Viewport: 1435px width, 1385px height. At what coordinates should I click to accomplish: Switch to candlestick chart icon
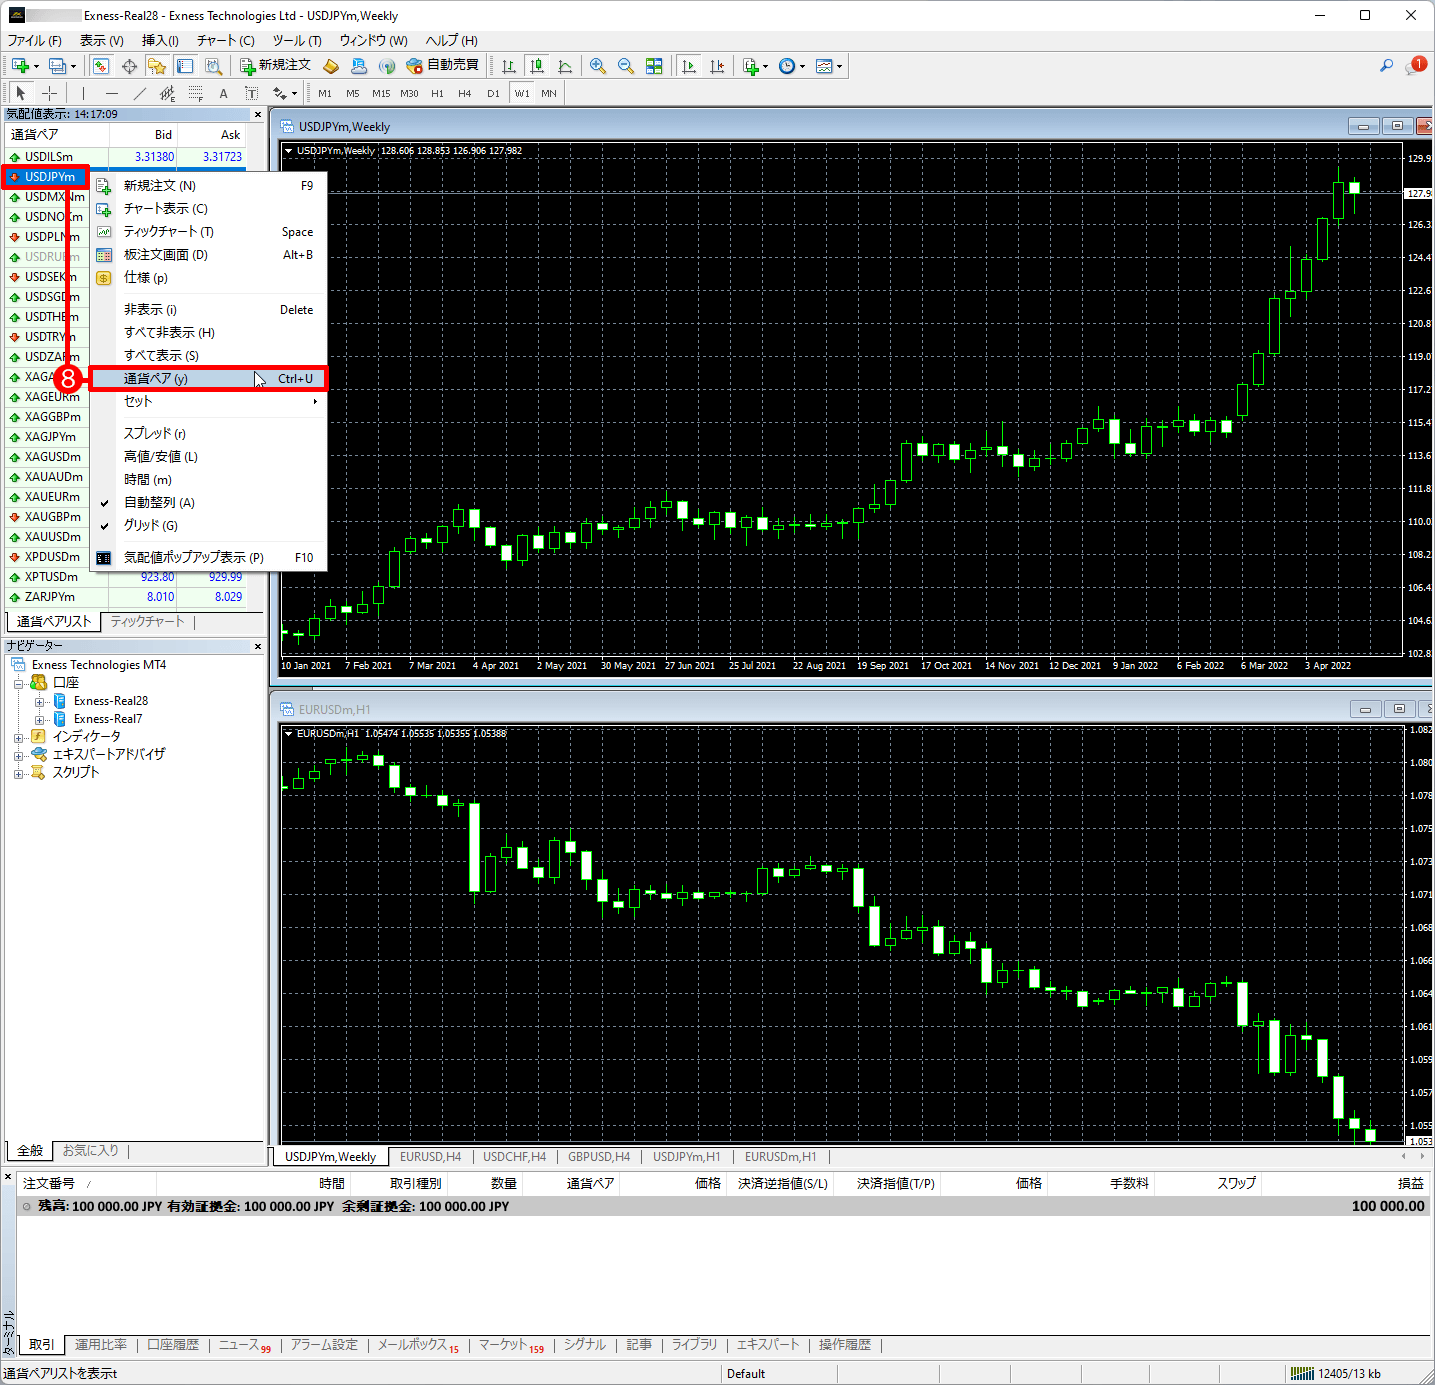pyautogui.click(x=537, y=66)
